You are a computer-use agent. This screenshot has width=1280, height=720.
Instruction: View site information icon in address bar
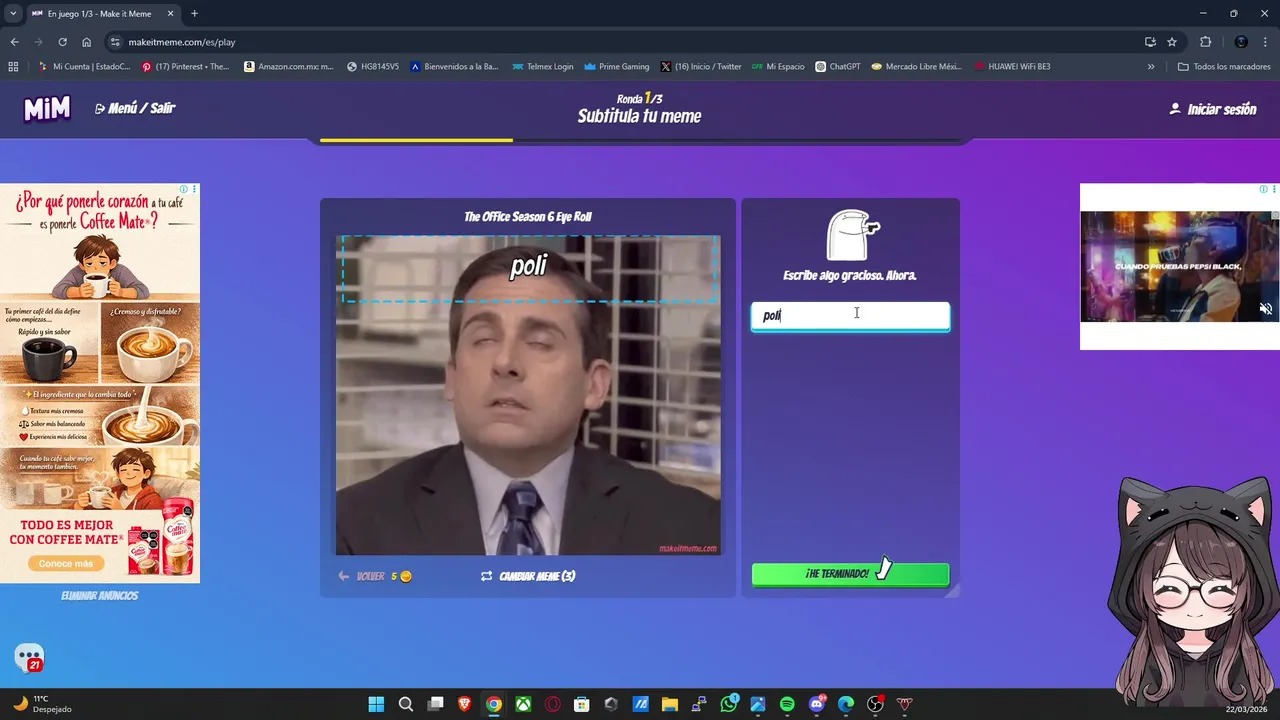[x=115, y=42]
